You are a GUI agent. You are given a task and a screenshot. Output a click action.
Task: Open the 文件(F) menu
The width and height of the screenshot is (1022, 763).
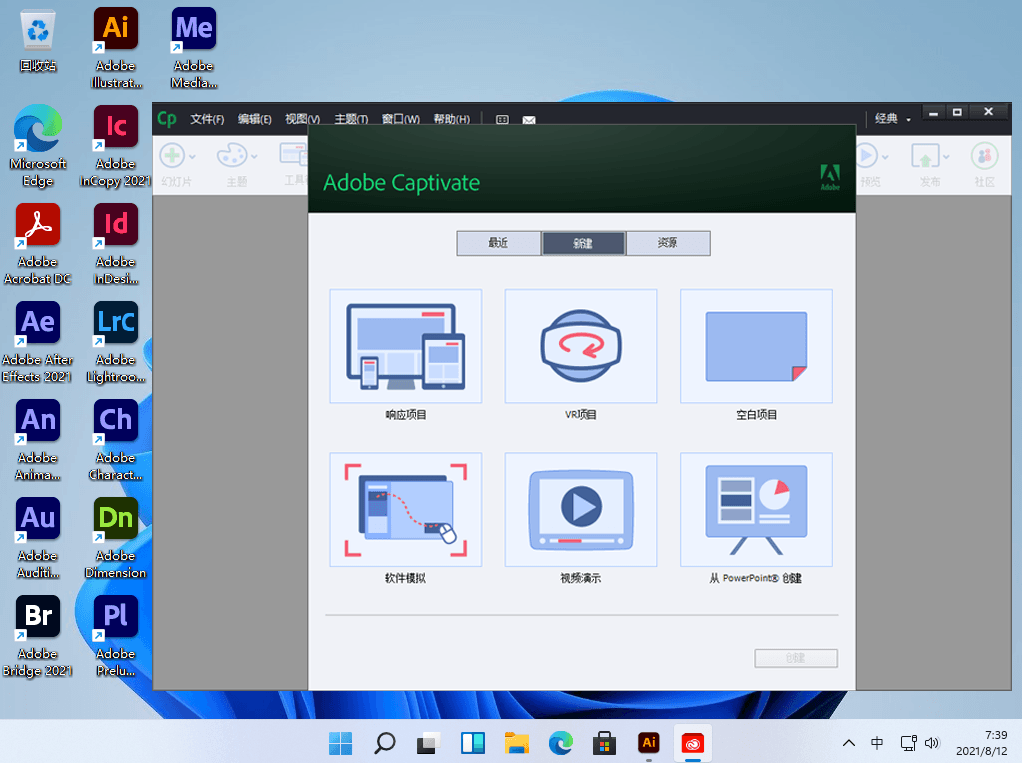207,119
